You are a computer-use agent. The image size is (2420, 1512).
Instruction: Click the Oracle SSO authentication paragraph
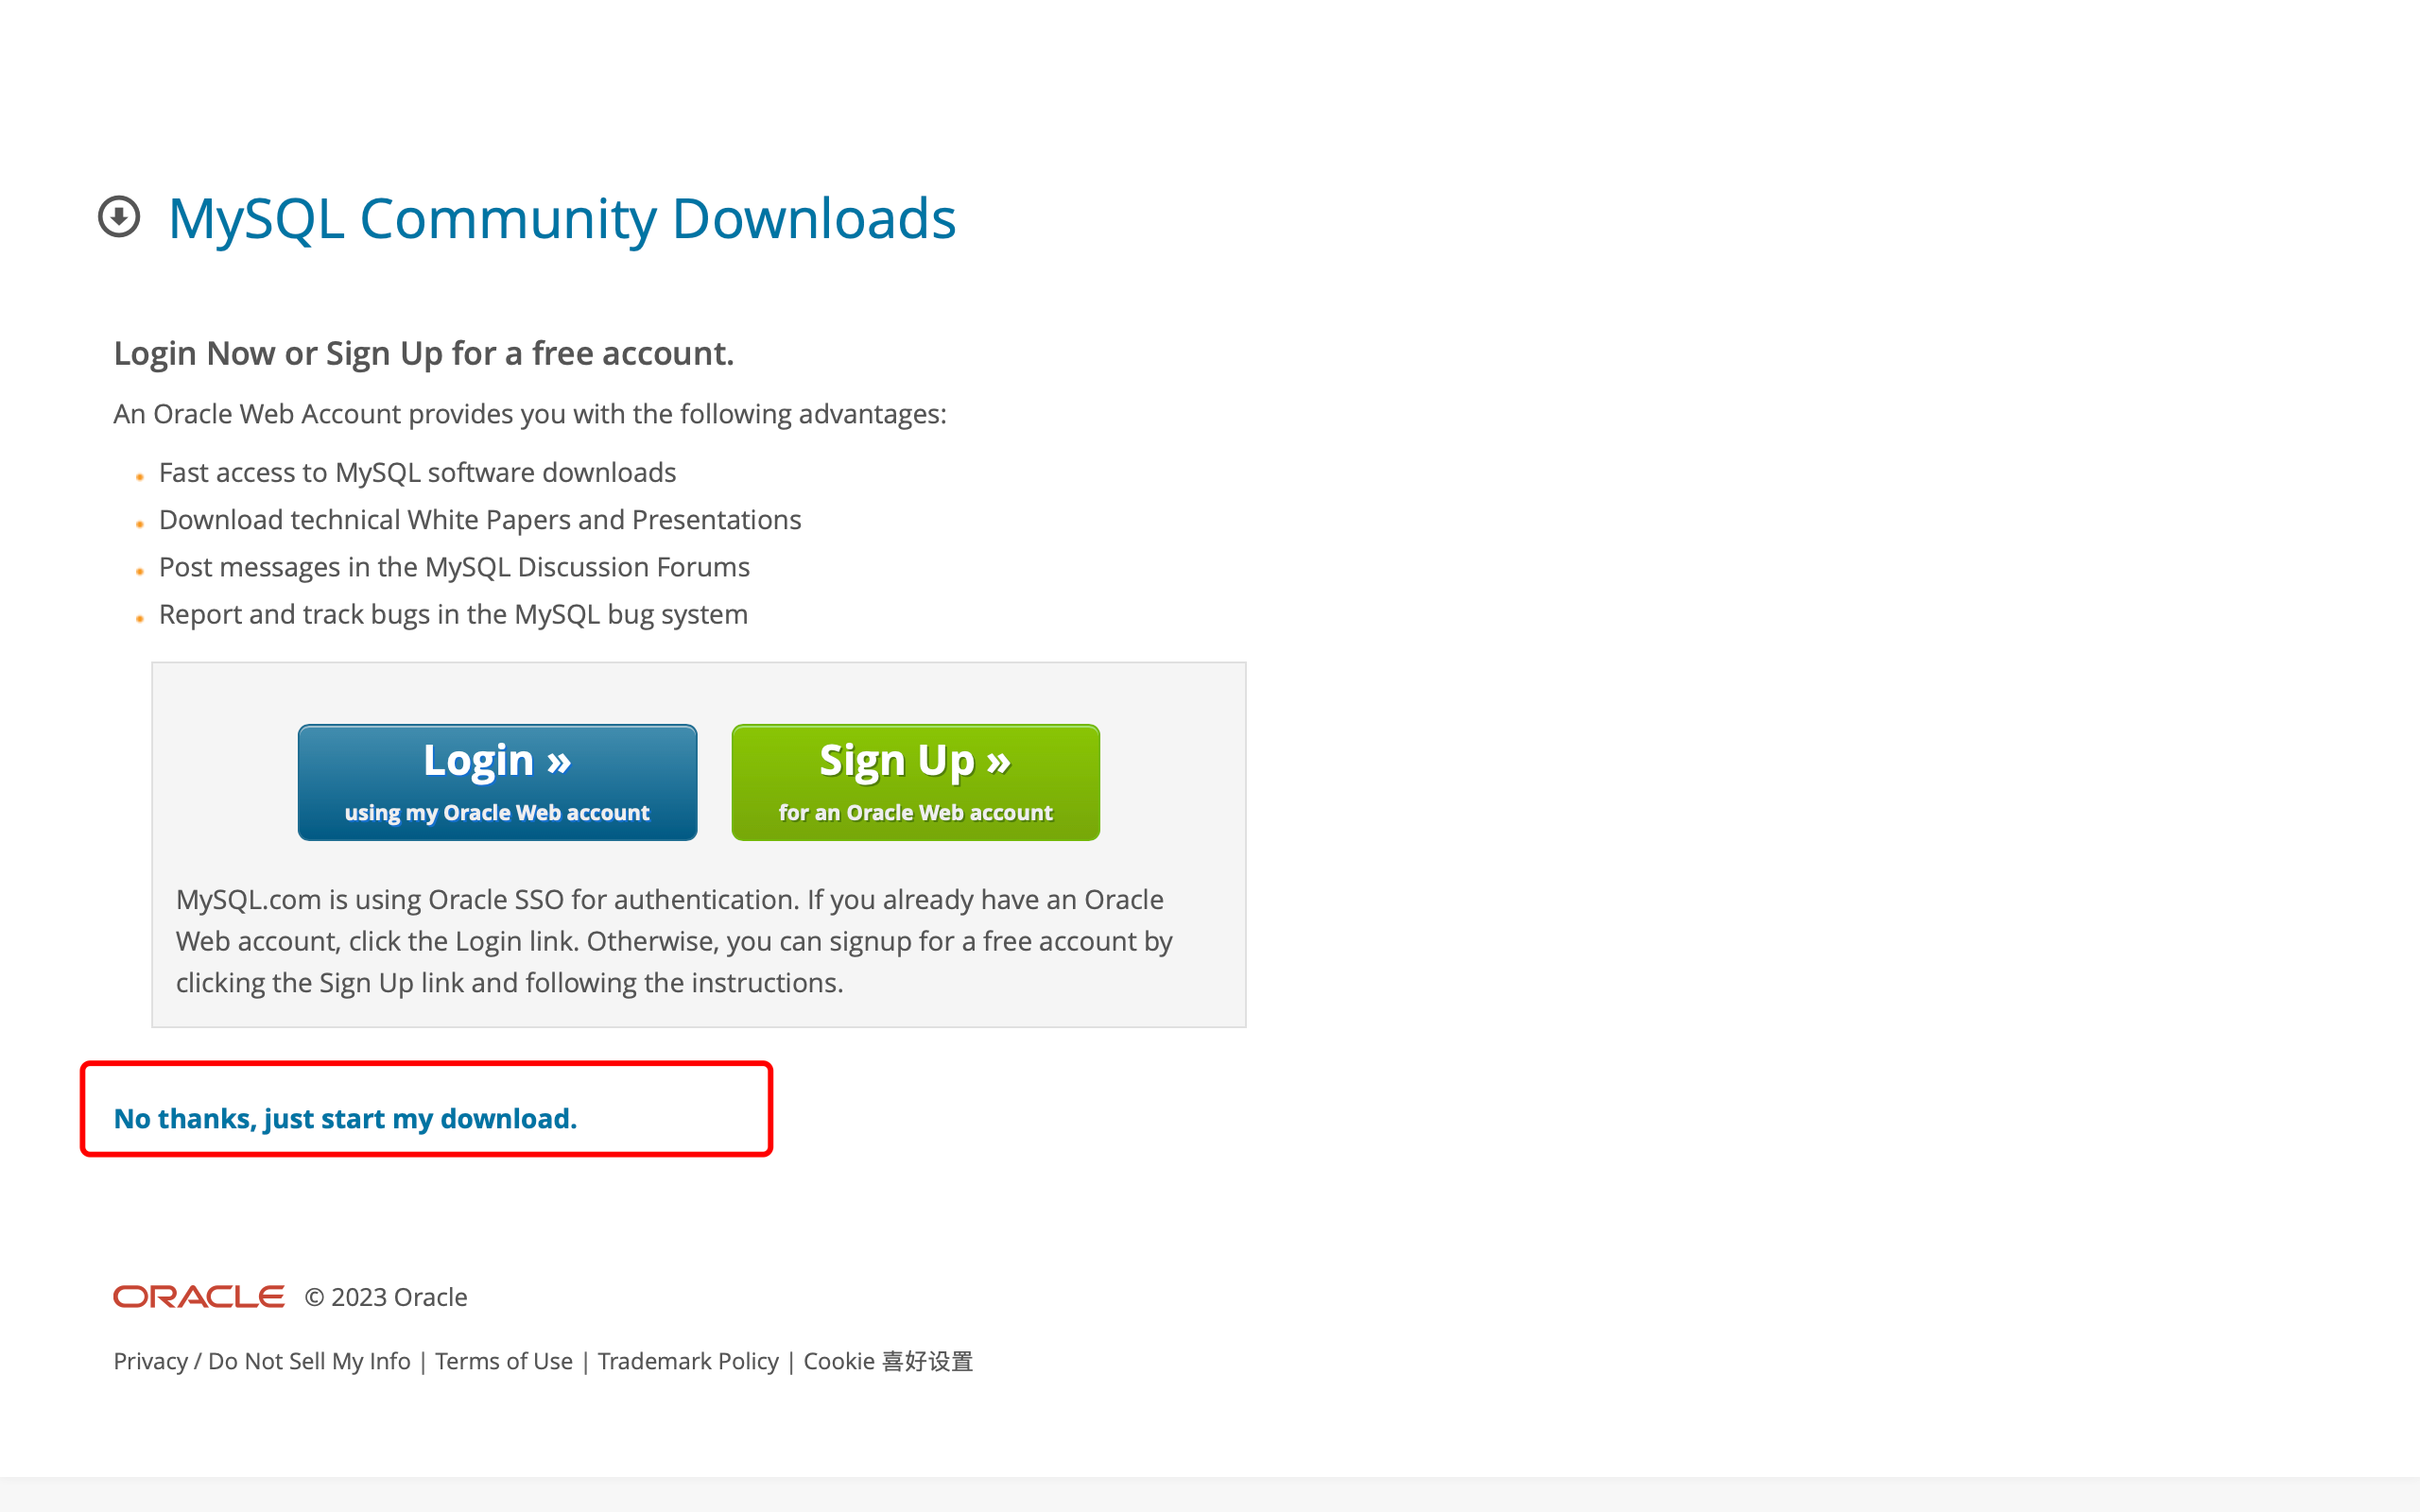click(675, 941)
